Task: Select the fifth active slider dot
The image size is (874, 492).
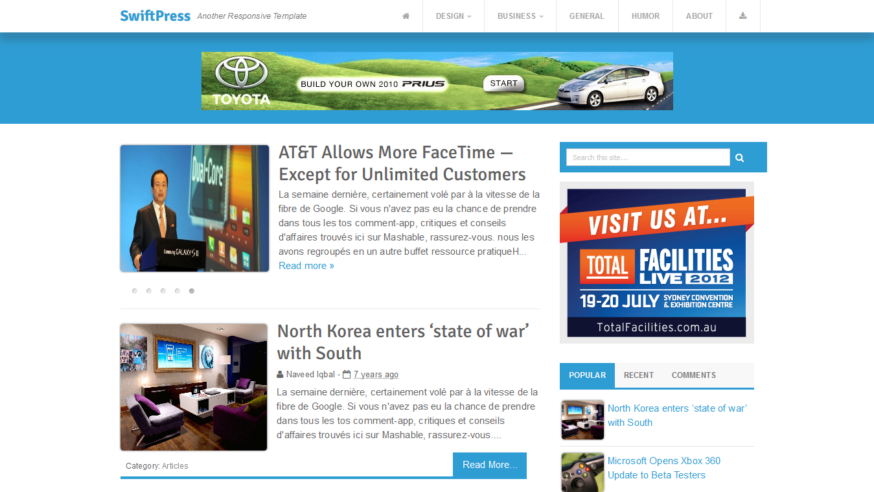Action: click(x=192, y=291)
